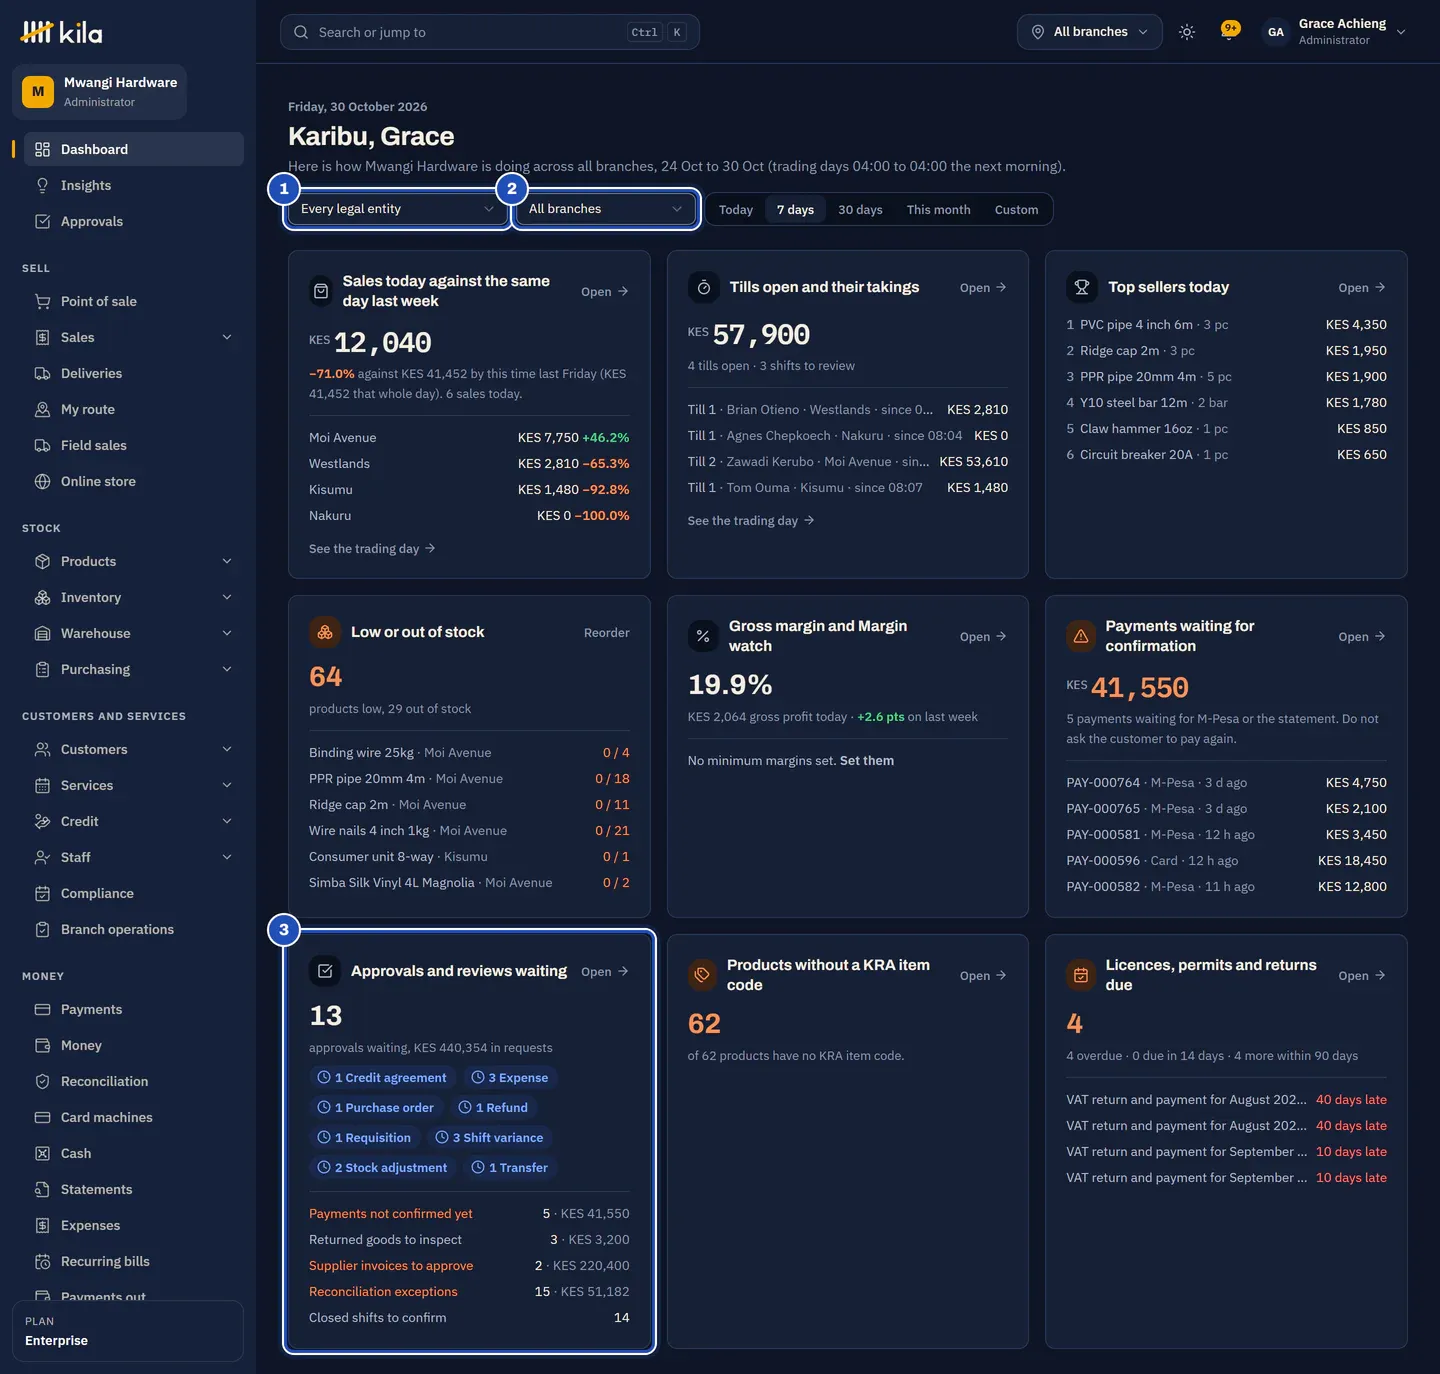Open the Top sellers today card
Image resolution: width=1440 pixels, height=1374 pixels.
tap(1362, 288)
